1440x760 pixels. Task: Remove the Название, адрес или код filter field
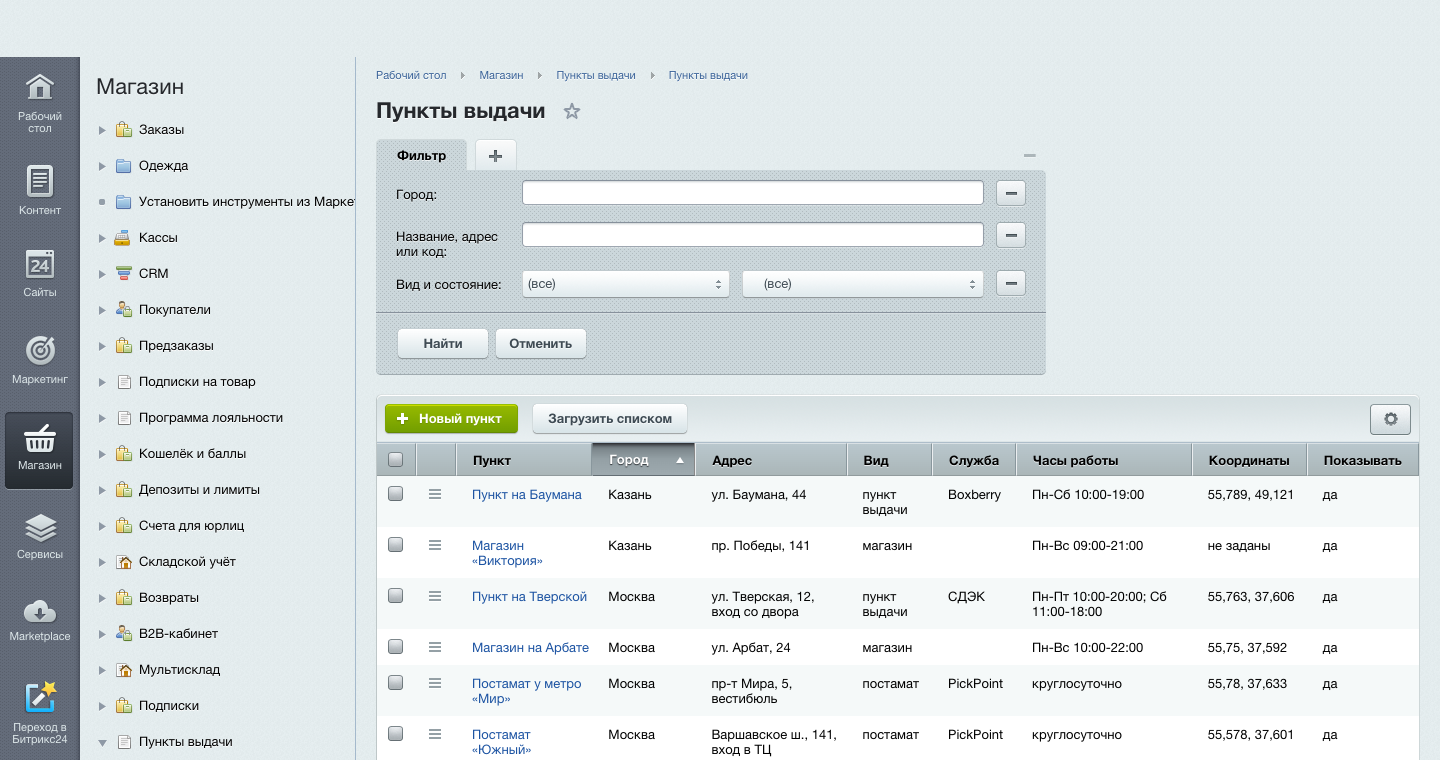[1011, 235]
